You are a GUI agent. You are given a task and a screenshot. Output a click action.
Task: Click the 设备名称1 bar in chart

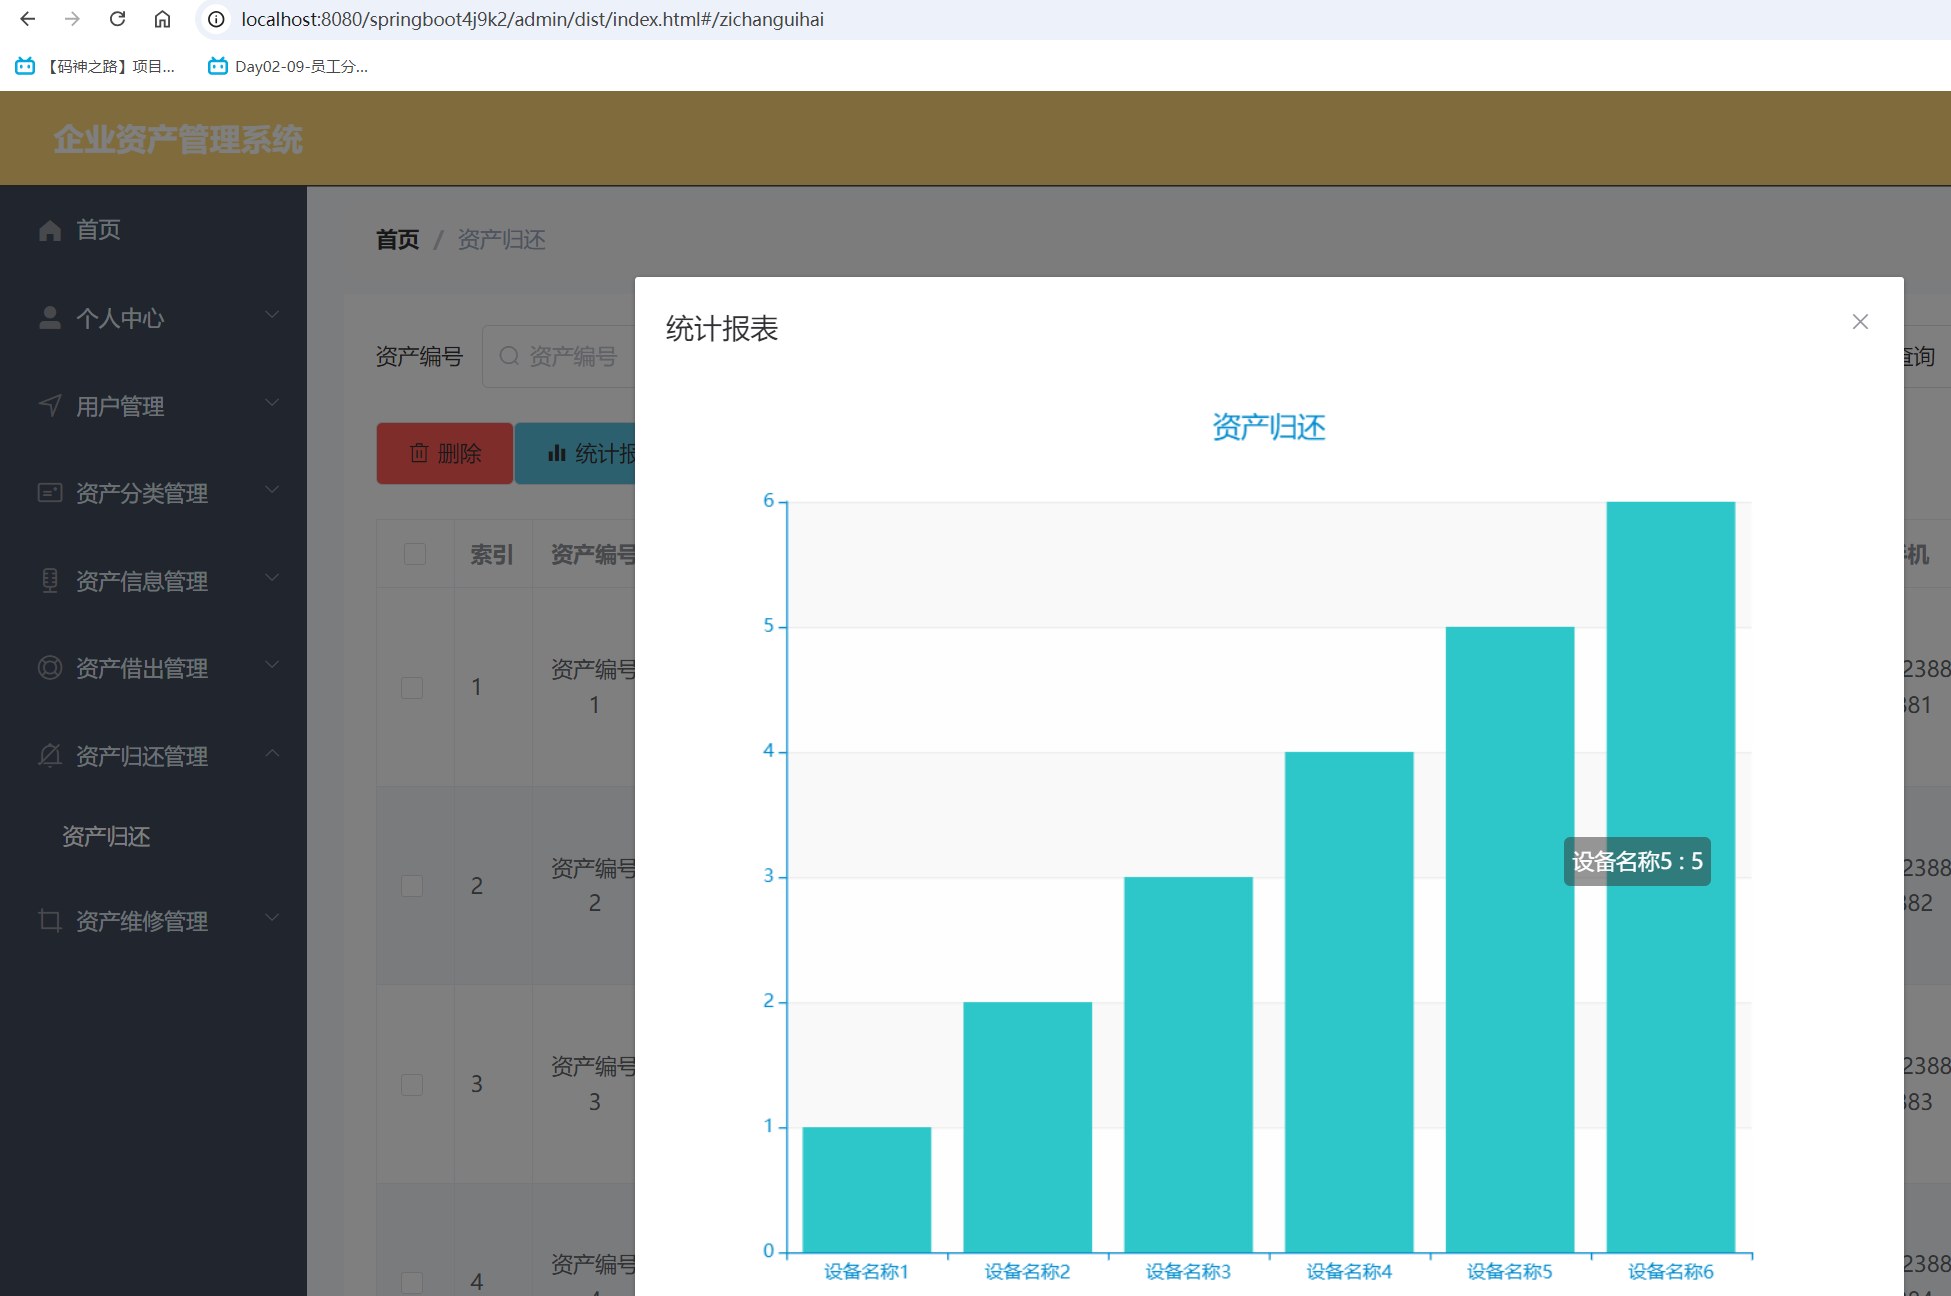(x=867, y=1189)
